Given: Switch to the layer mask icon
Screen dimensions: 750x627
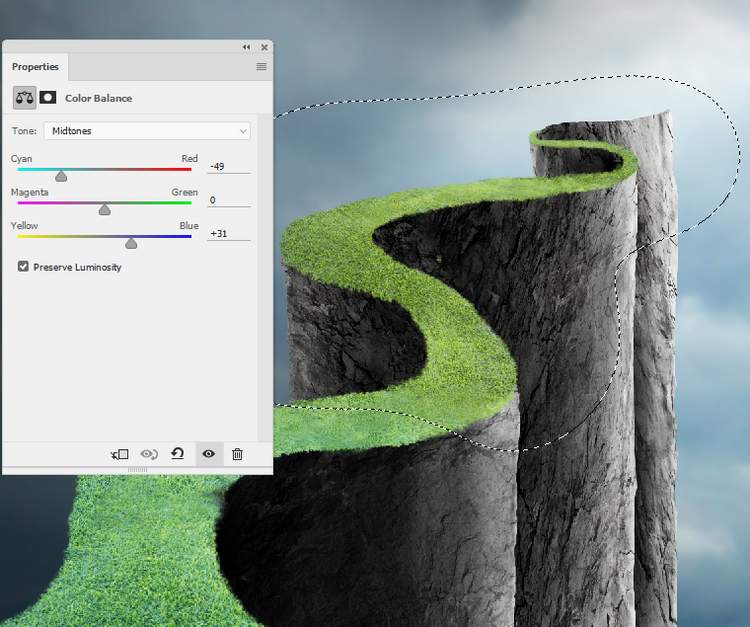Looking at the screenshot, I should pyautogui.click(x=48, y=98).
